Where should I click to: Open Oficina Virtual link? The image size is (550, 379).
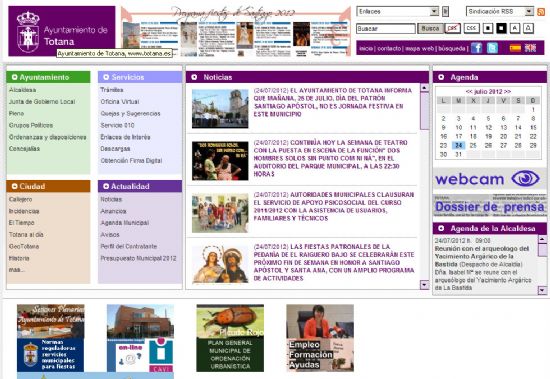click(120, 102)
